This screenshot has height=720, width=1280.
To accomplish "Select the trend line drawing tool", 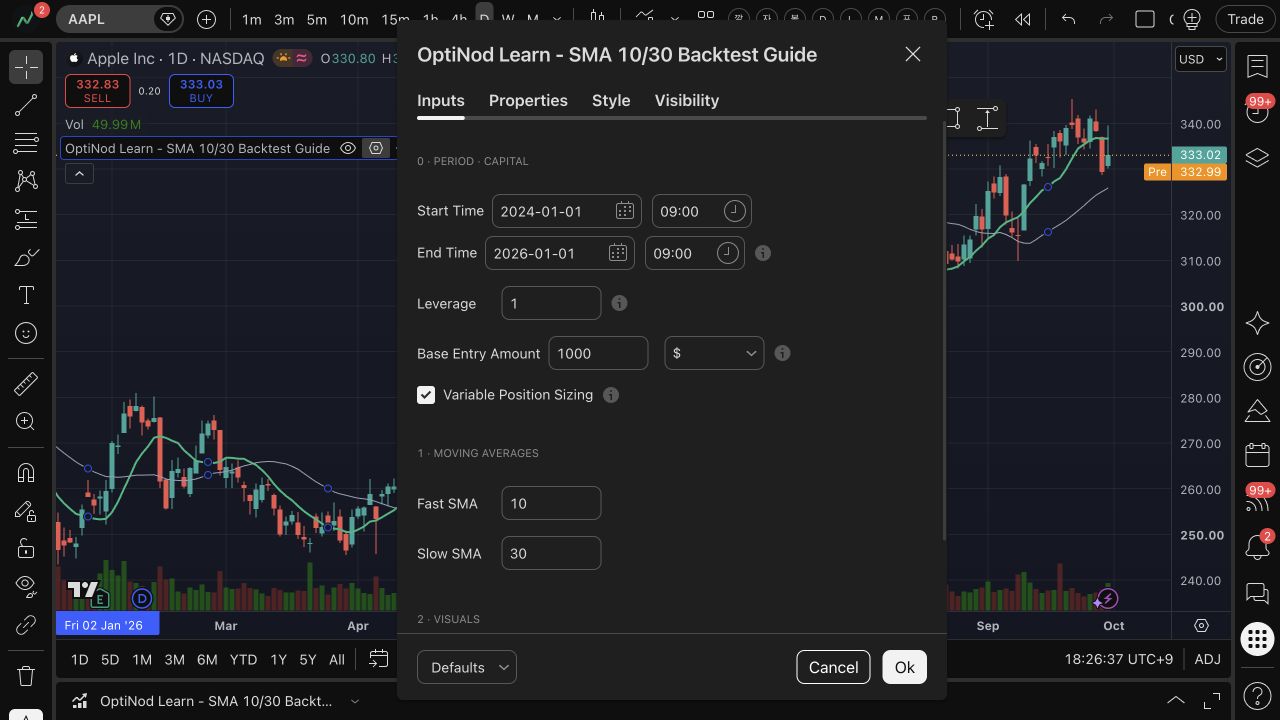I will pos(26,105).
